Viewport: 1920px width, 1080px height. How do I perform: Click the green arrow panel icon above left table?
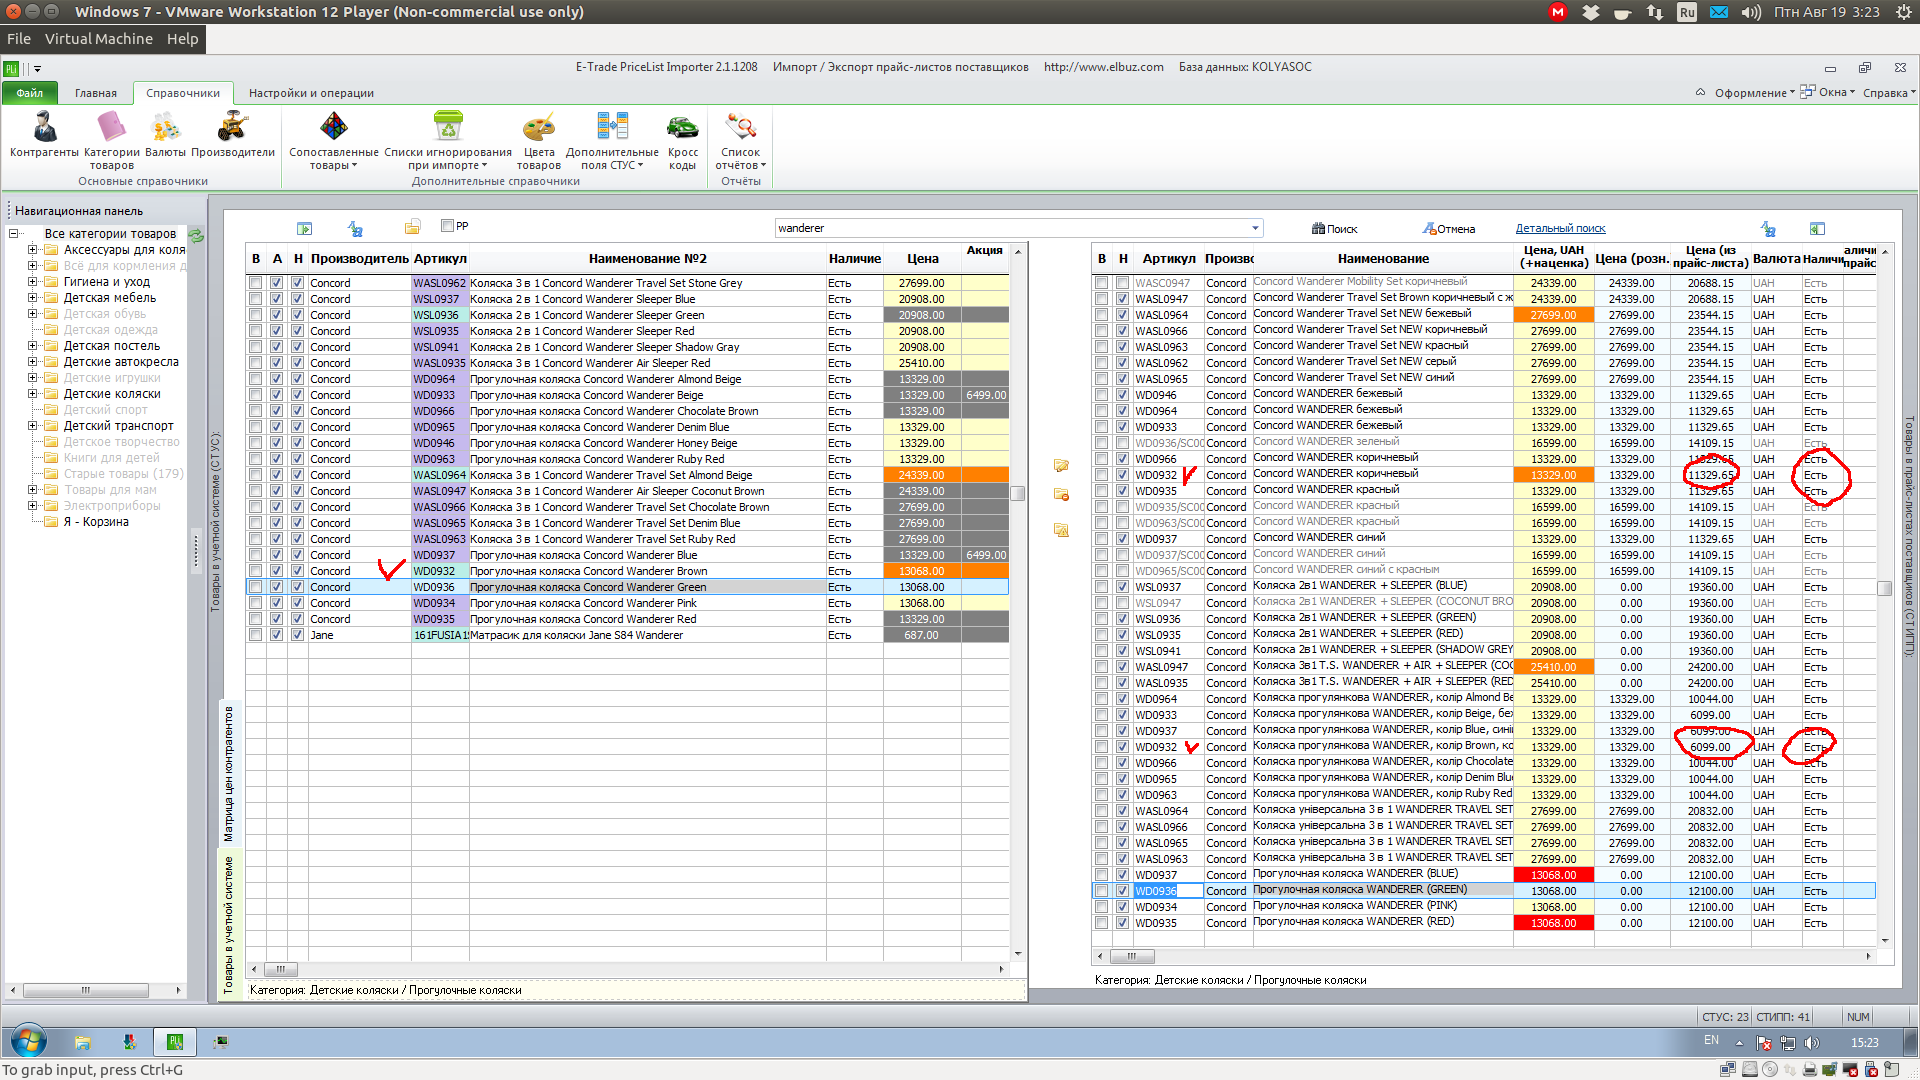305,228
